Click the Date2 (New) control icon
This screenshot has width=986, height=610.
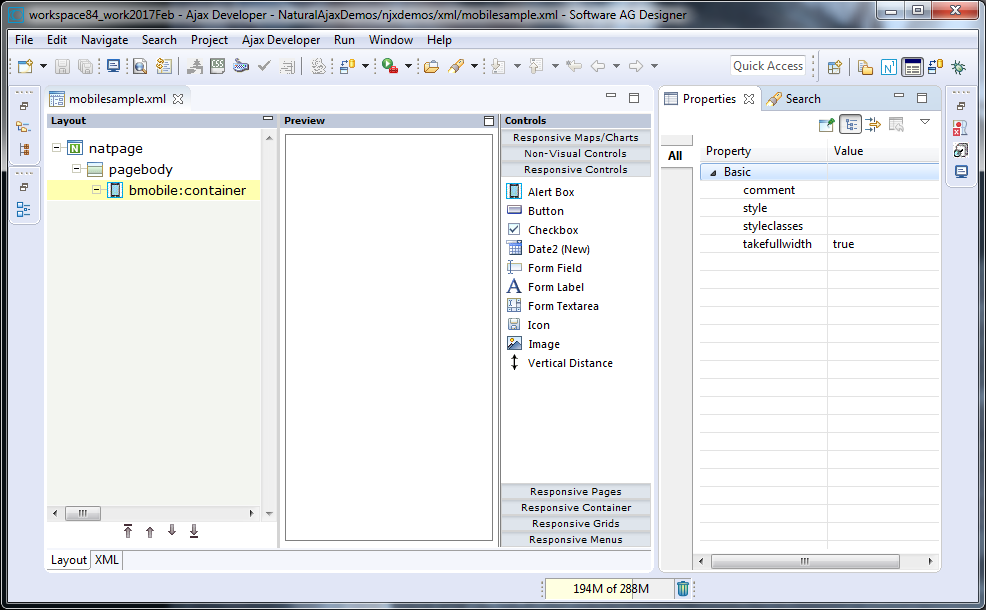[514, 249]
